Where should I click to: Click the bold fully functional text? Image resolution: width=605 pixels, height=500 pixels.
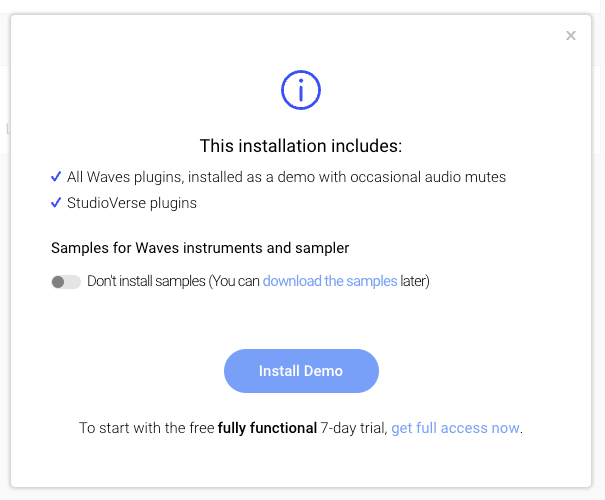click(267, 428)
